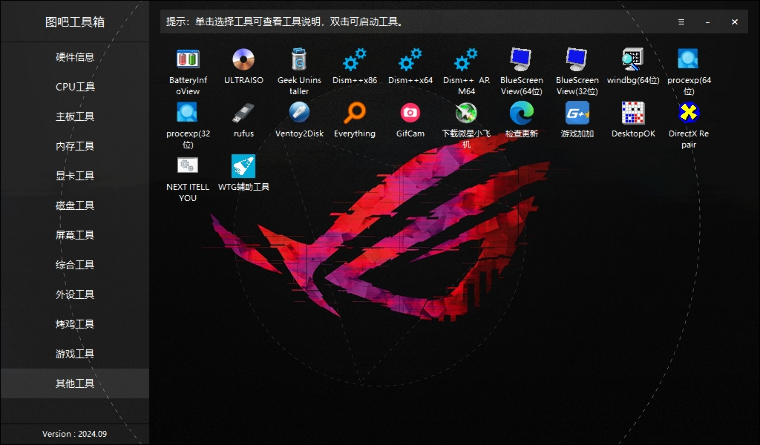The height and width of the screenshot is (445, 760).
Task: Select the BatteryInfoView tool icon
Action: 188,59
